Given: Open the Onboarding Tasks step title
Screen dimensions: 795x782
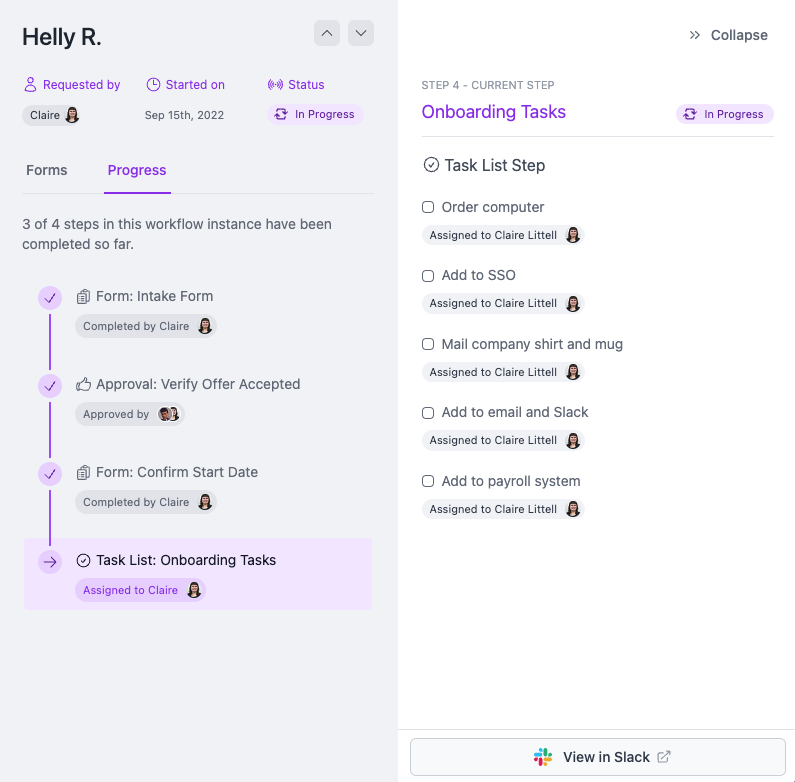Looking at the screenshot, I should [494, 112].
